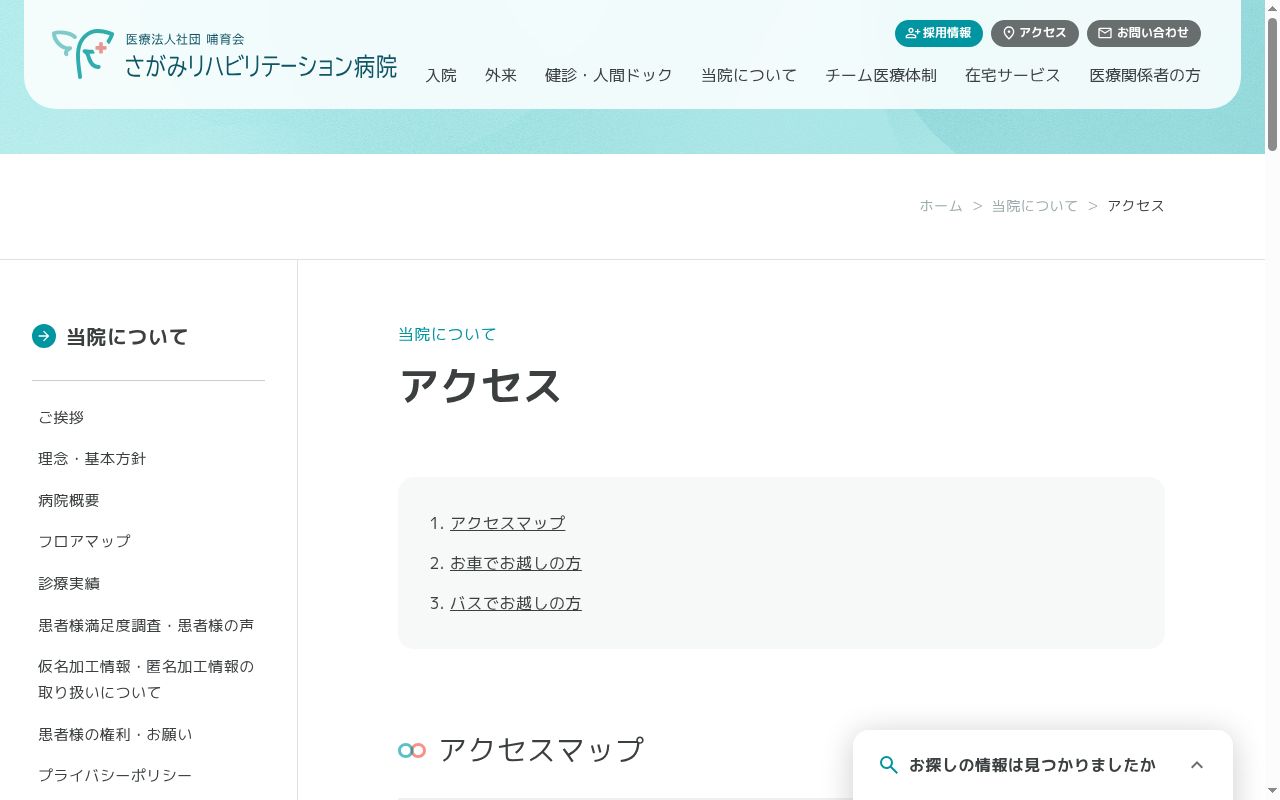The height and width of the screenshot is (800, 1280).
Task: Click the お探しの情報は見つかりましたか panel title
Action: pyautogui.click(x=1032, y=765)
